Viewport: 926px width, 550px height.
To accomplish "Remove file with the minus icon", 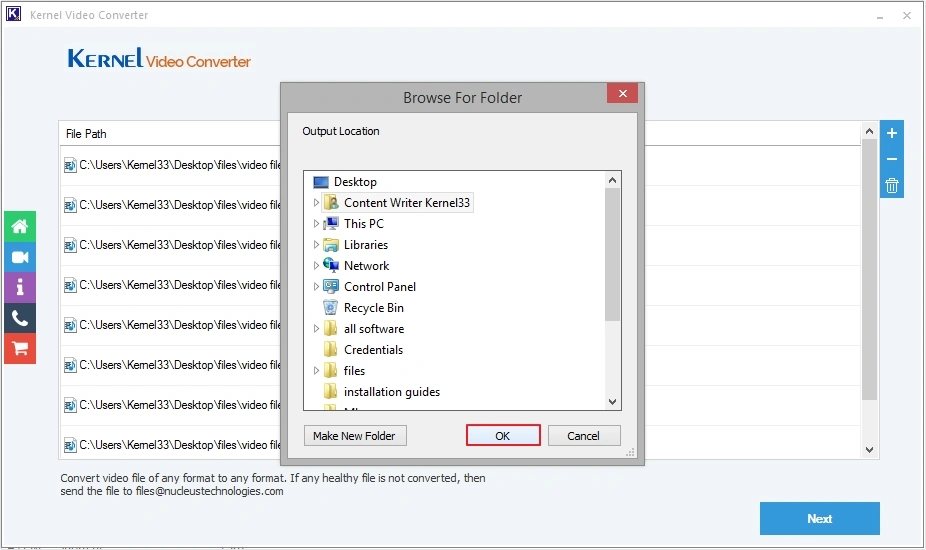I will [x=892, y=159].
